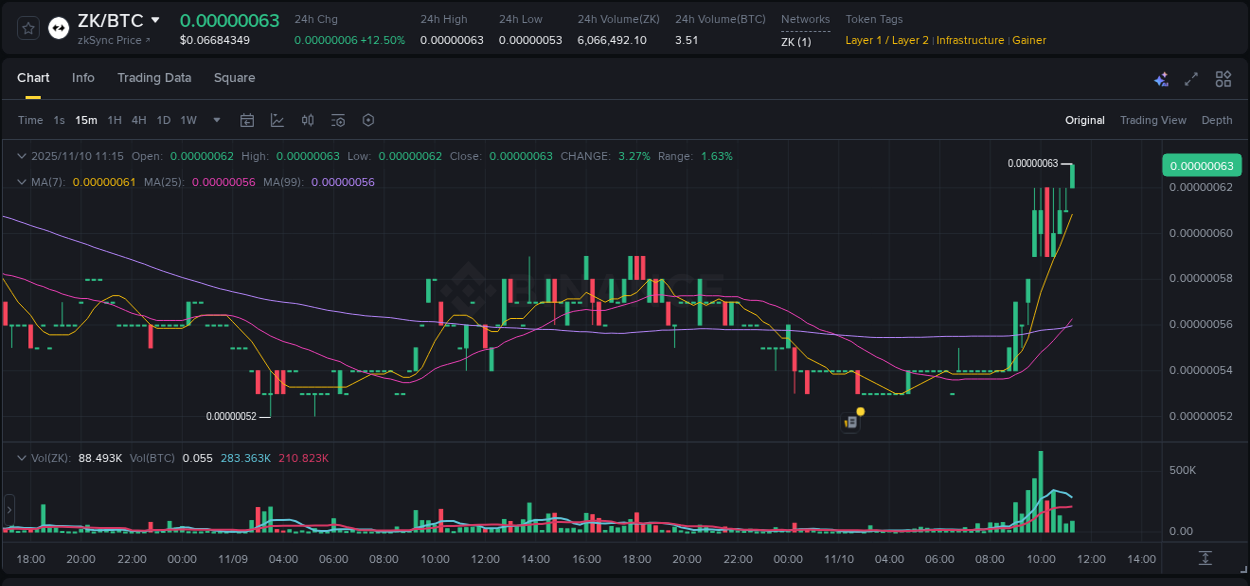
Task: Click the Gainer token tag
Action: coord(1029,40)
